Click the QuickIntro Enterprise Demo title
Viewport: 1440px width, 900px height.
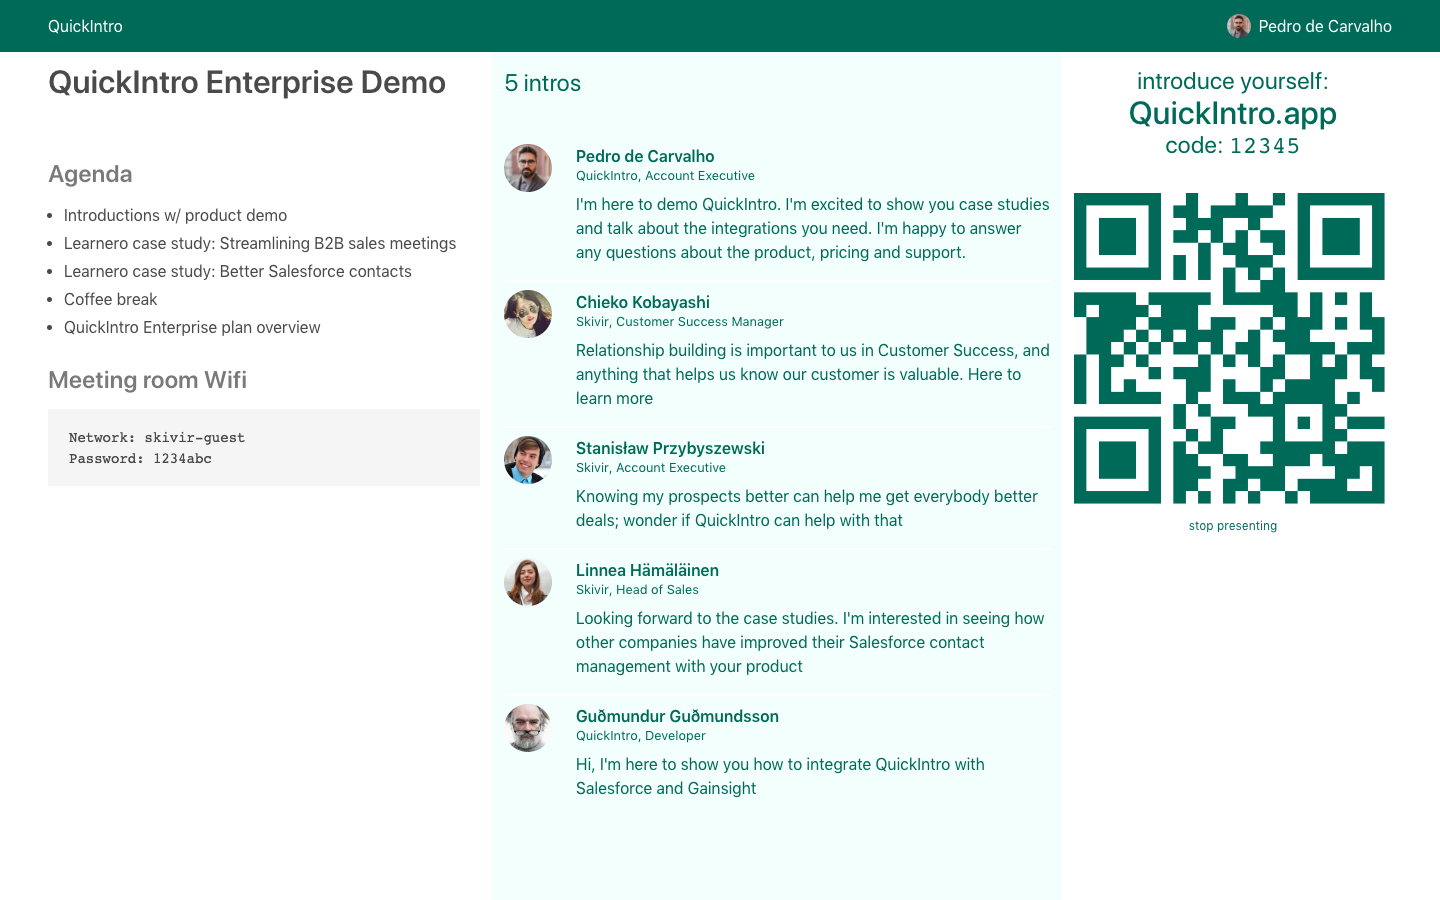pyautogui.click(x=247, y=82)
